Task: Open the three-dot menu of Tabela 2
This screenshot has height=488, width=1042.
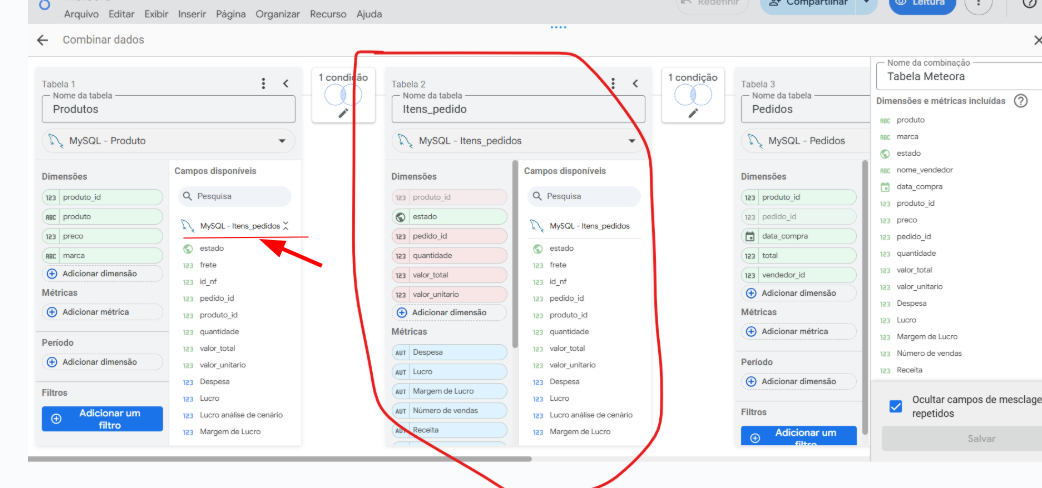Action: pyautogui.click(x=613, y=84)
